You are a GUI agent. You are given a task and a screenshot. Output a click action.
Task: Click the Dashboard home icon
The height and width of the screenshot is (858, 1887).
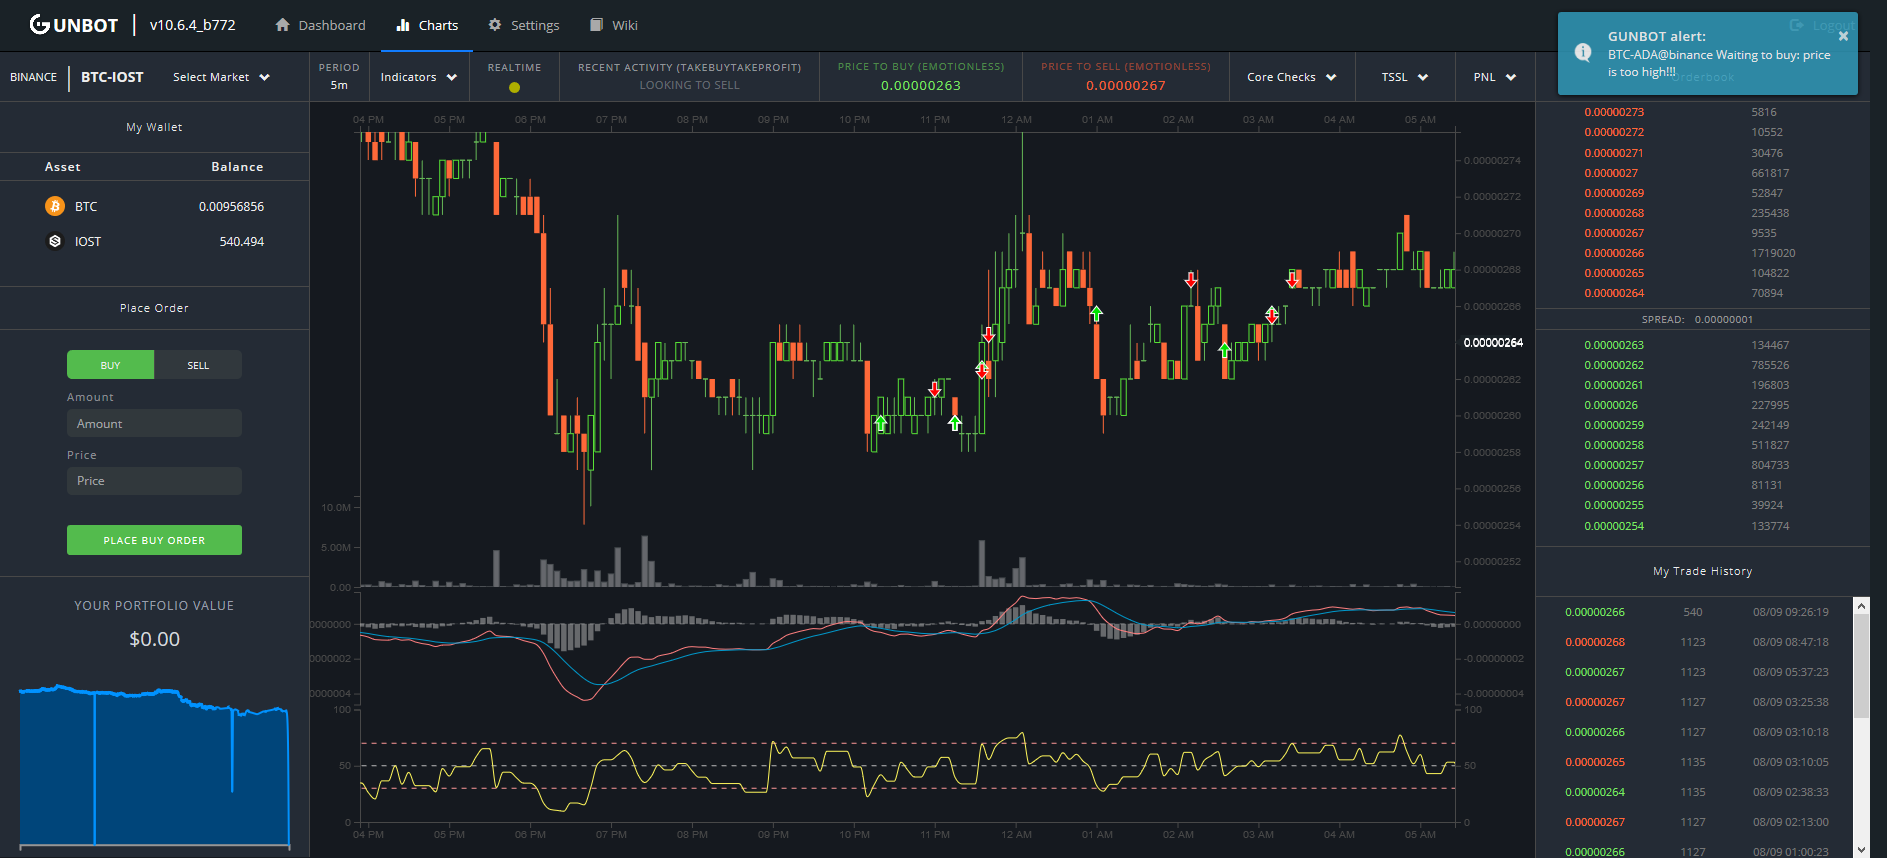pyautogui.click(x=283, y=24)
